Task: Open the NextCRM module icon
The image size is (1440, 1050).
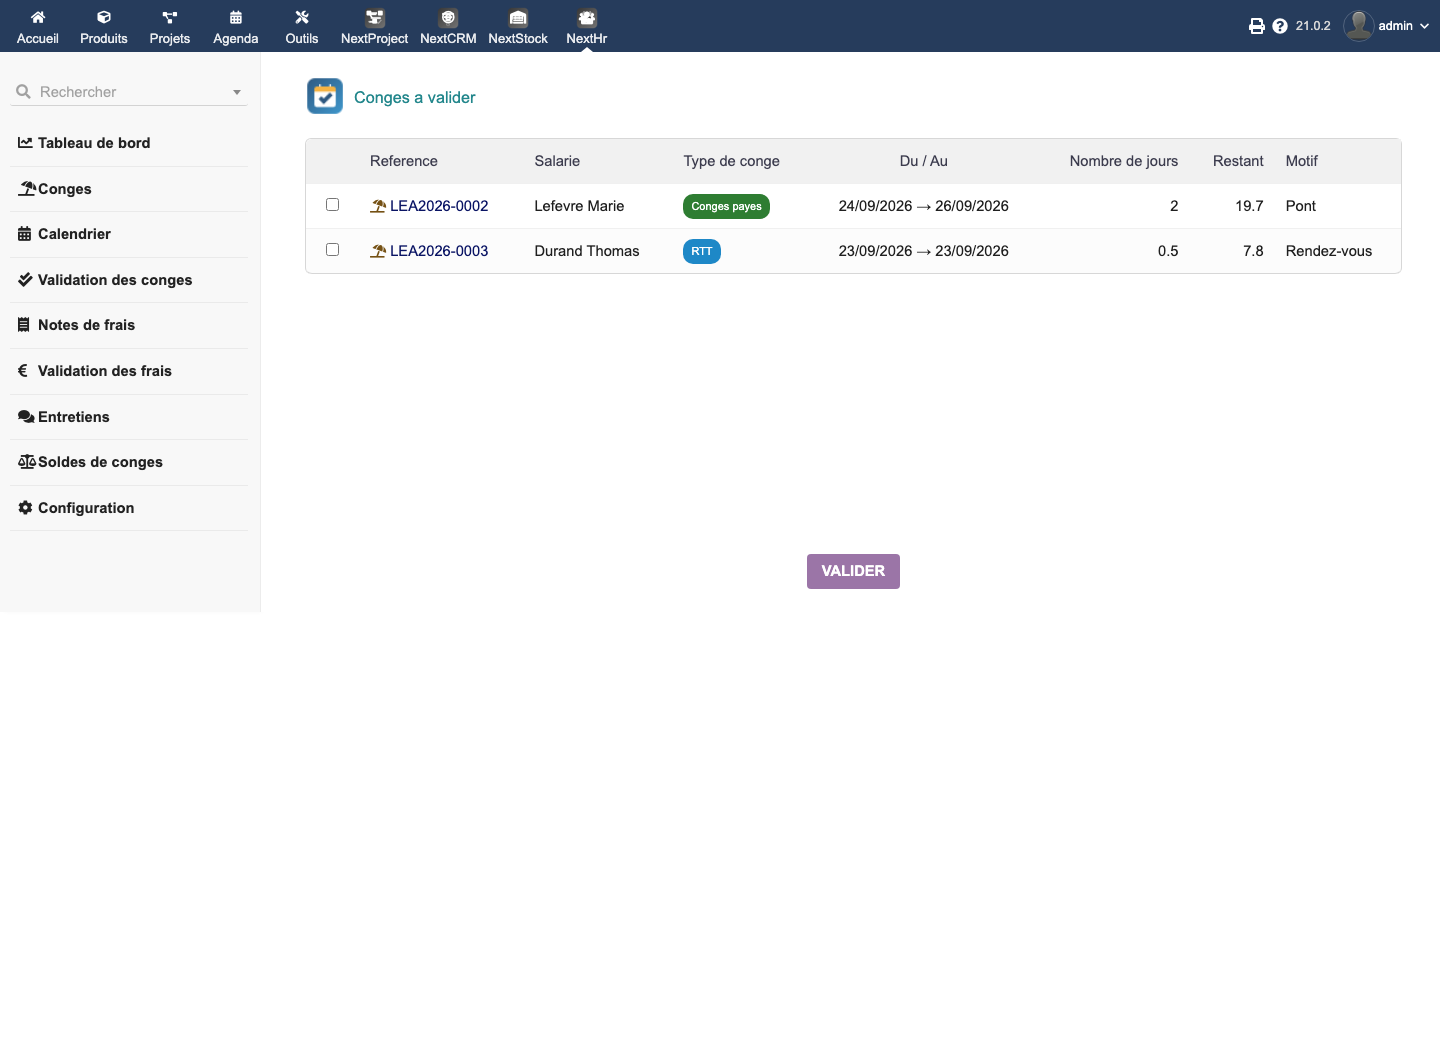Action: pos(448,18)
